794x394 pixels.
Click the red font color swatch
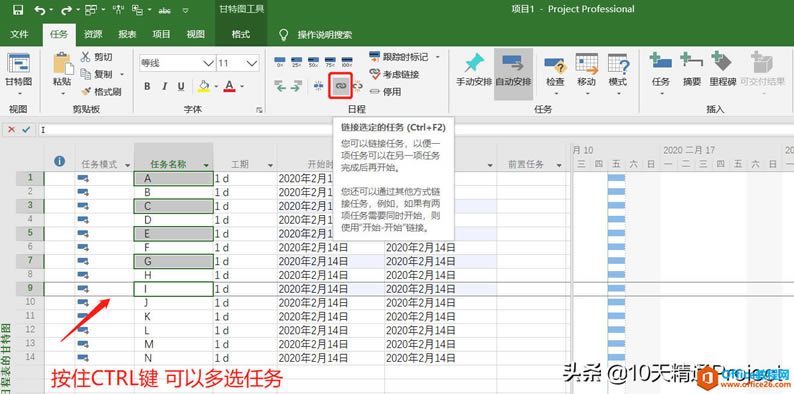click(229, 87)
